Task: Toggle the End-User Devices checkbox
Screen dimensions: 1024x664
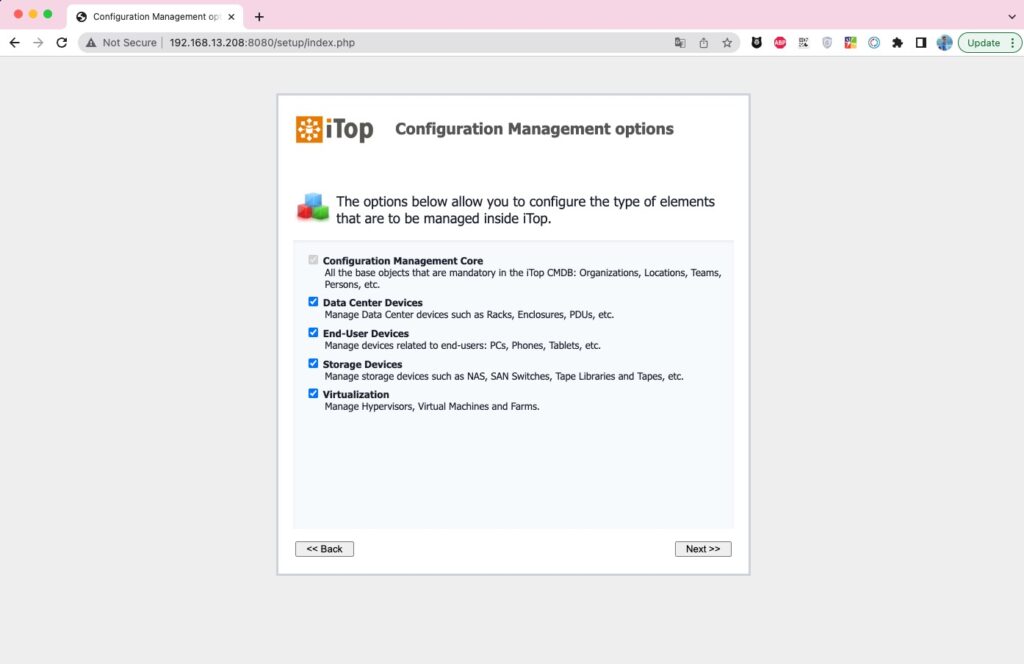Action: 313,332
